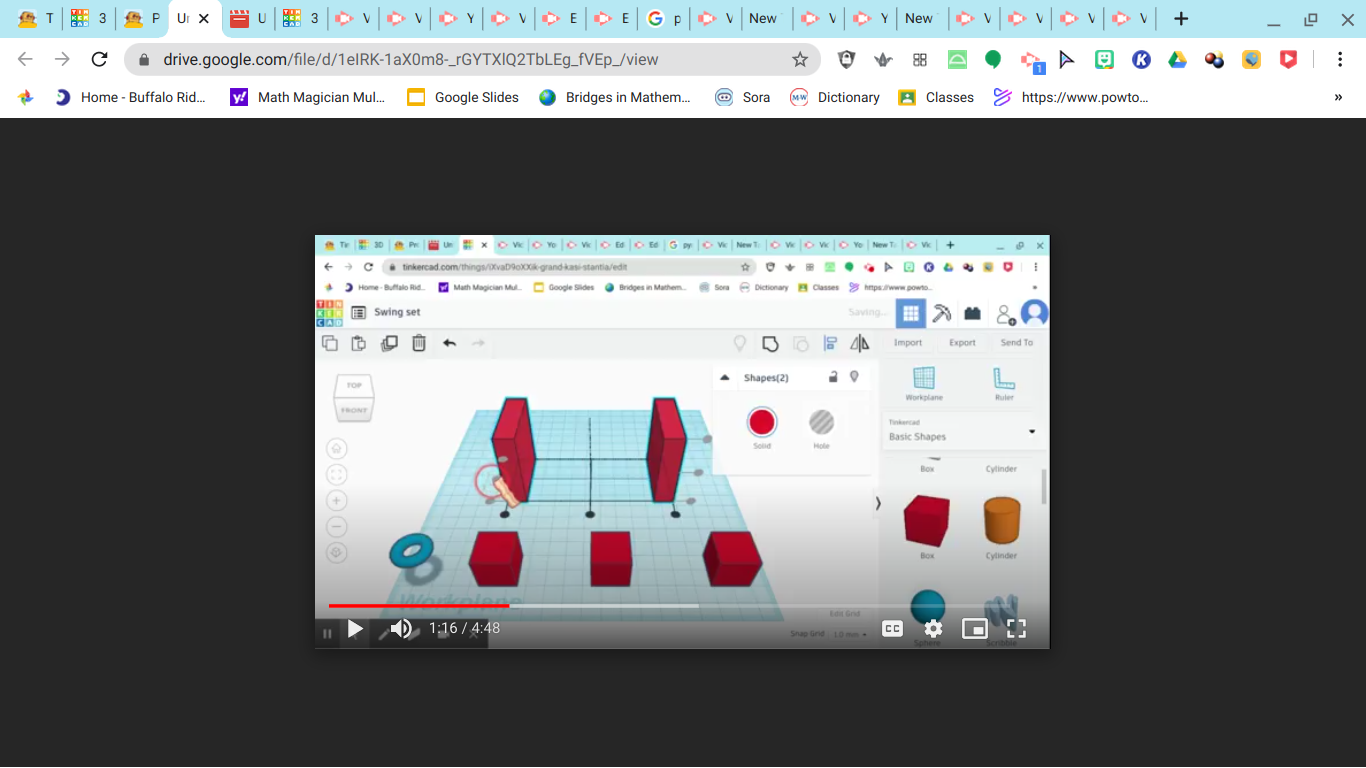Image resolution: width=1366 pixels, height=768 pixels.
Task: Open the Bridges in Mathem... bookmark
Action: pyautogui.click(x=614, y=97)
